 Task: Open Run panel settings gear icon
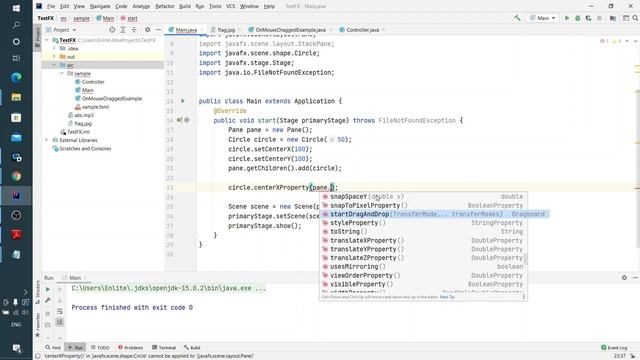[x=624, y=278]
